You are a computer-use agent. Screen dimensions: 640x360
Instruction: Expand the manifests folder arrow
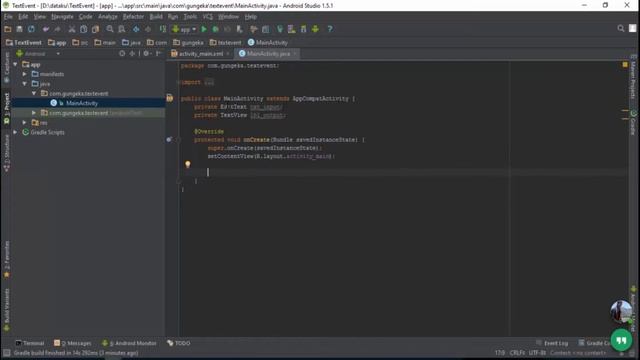(25, 74)
